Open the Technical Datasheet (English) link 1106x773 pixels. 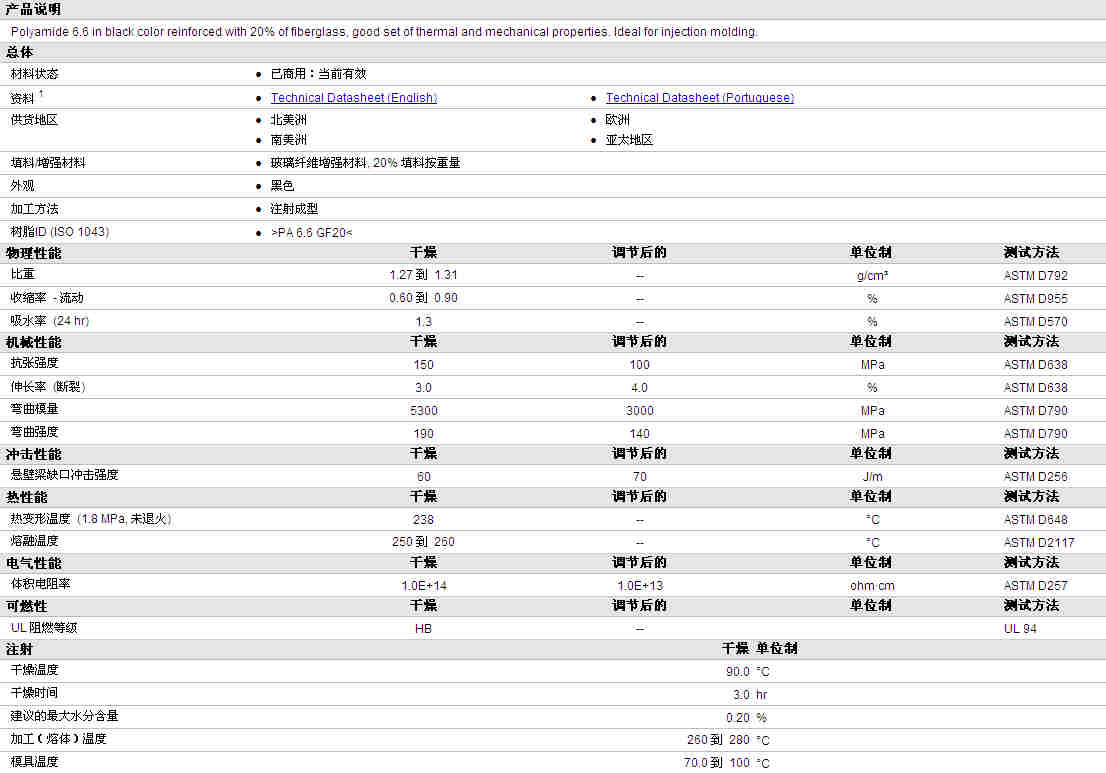point(353,98)
